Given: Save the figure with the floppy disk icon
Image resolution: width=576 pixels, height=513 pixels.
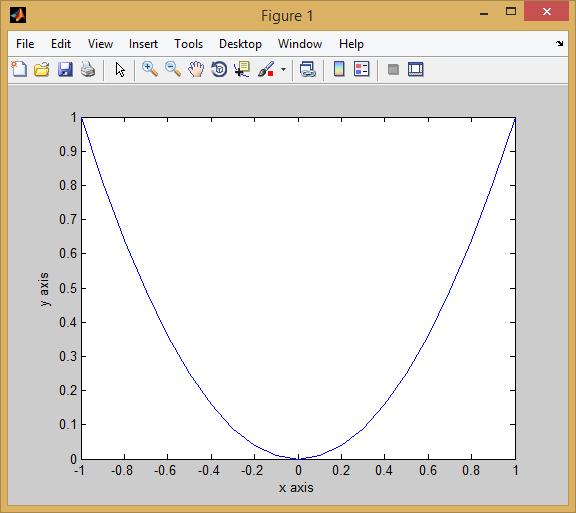Looking at the screenshot, I should [x=65, y=69].
